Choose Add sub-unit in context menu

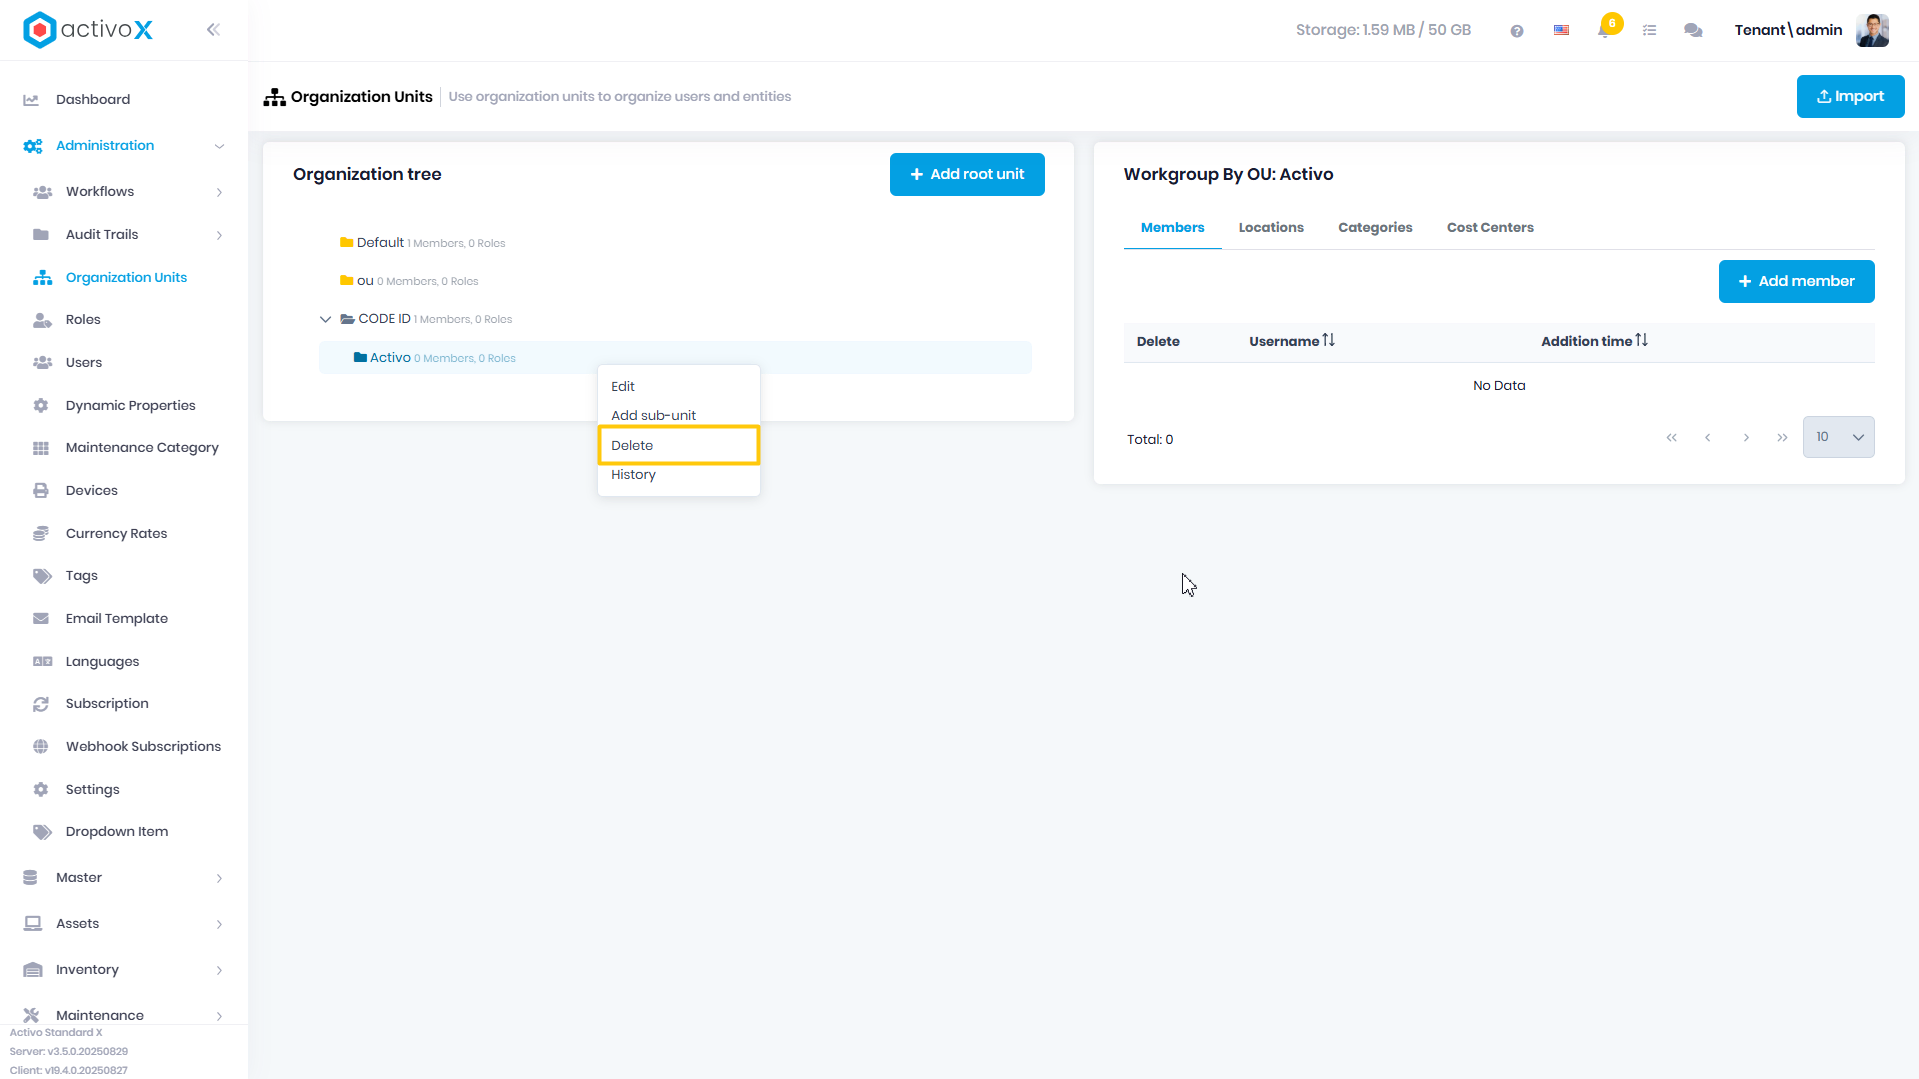[x=678, y=416]
